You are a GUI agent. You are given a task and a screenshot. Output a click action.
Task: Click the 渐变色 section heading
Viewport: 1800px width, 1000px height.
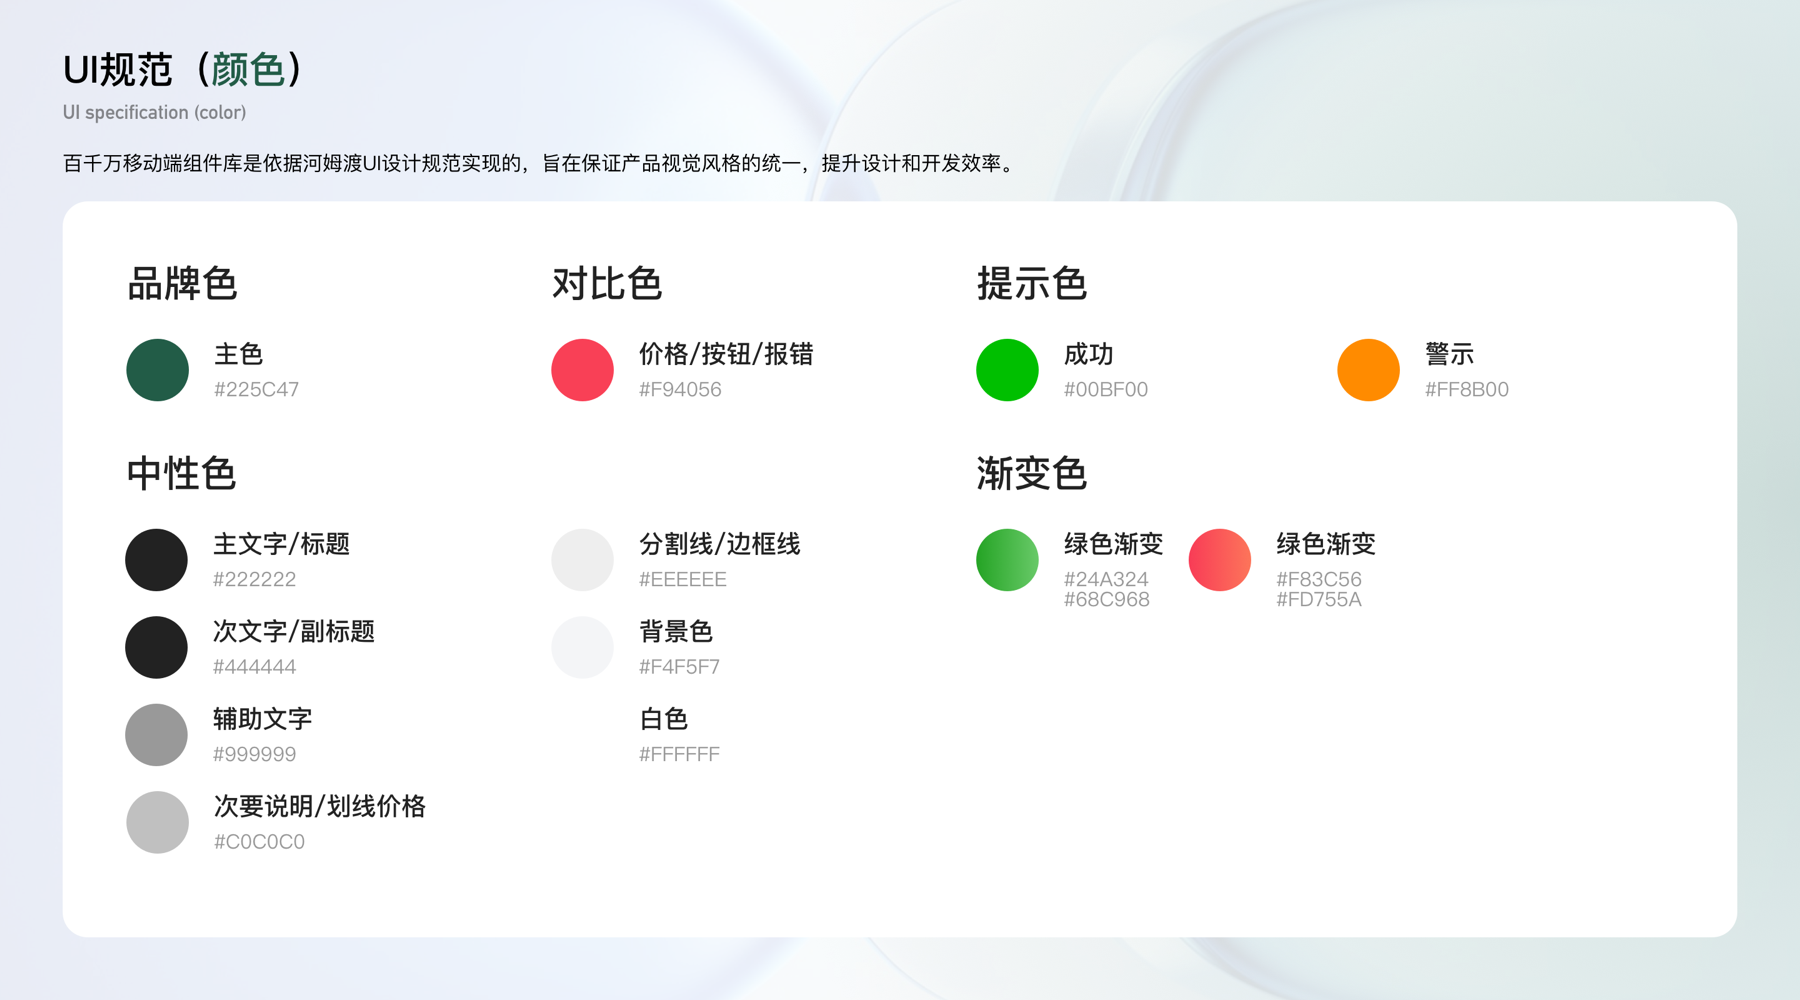(x=1032, y=474)
